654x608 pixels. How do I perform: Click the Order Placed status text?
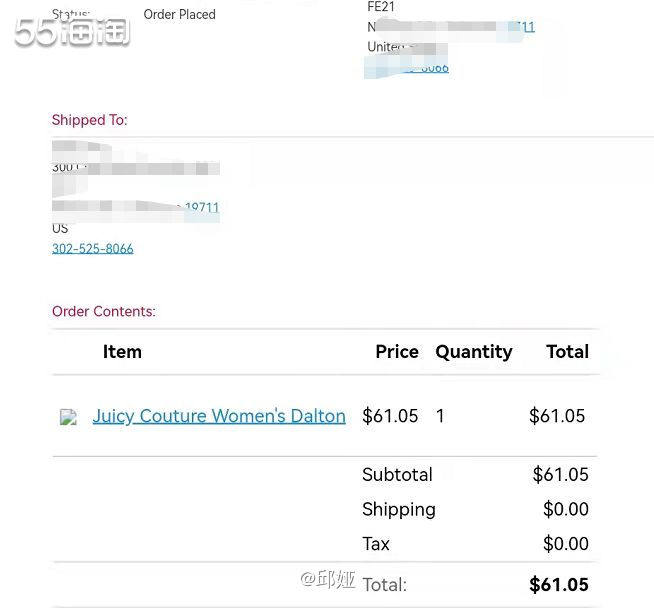tap(179, 15)
